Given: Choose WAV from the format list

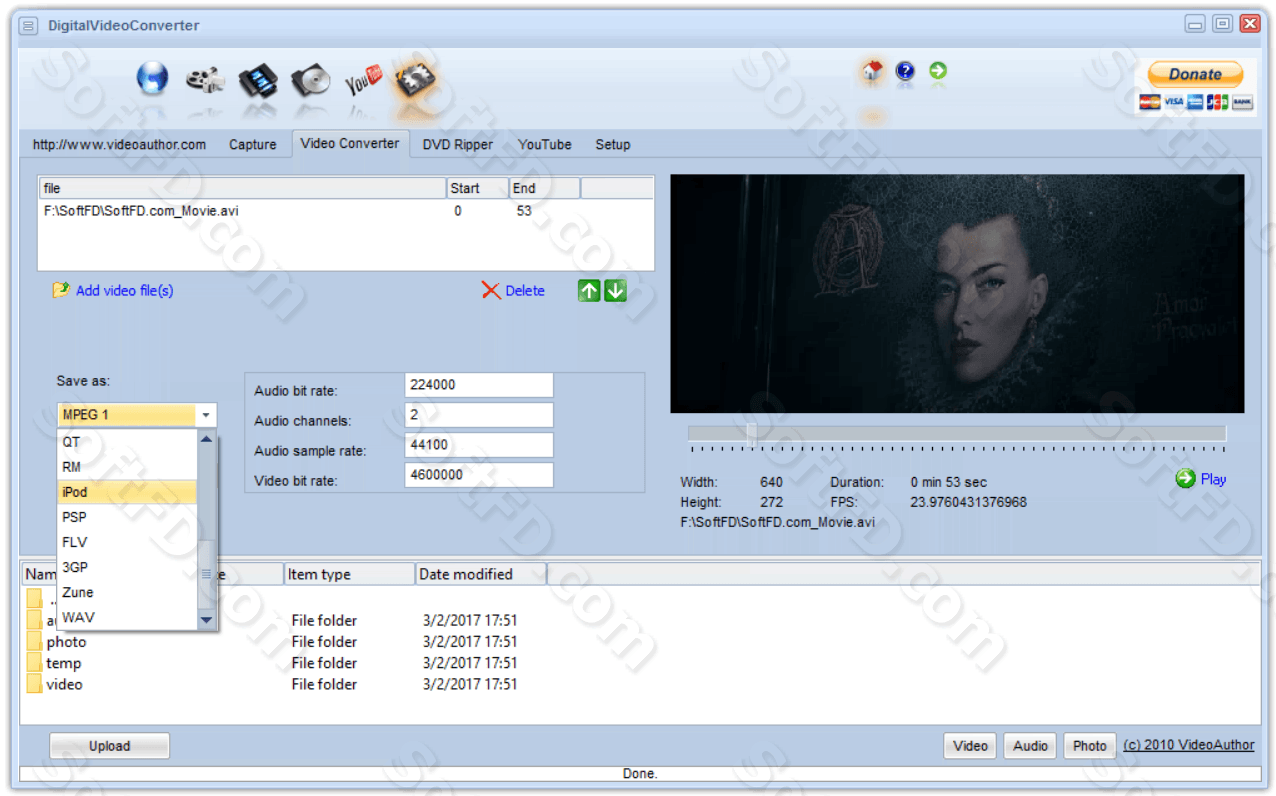Looking at the screenshot, I should [x=127, y=617].
